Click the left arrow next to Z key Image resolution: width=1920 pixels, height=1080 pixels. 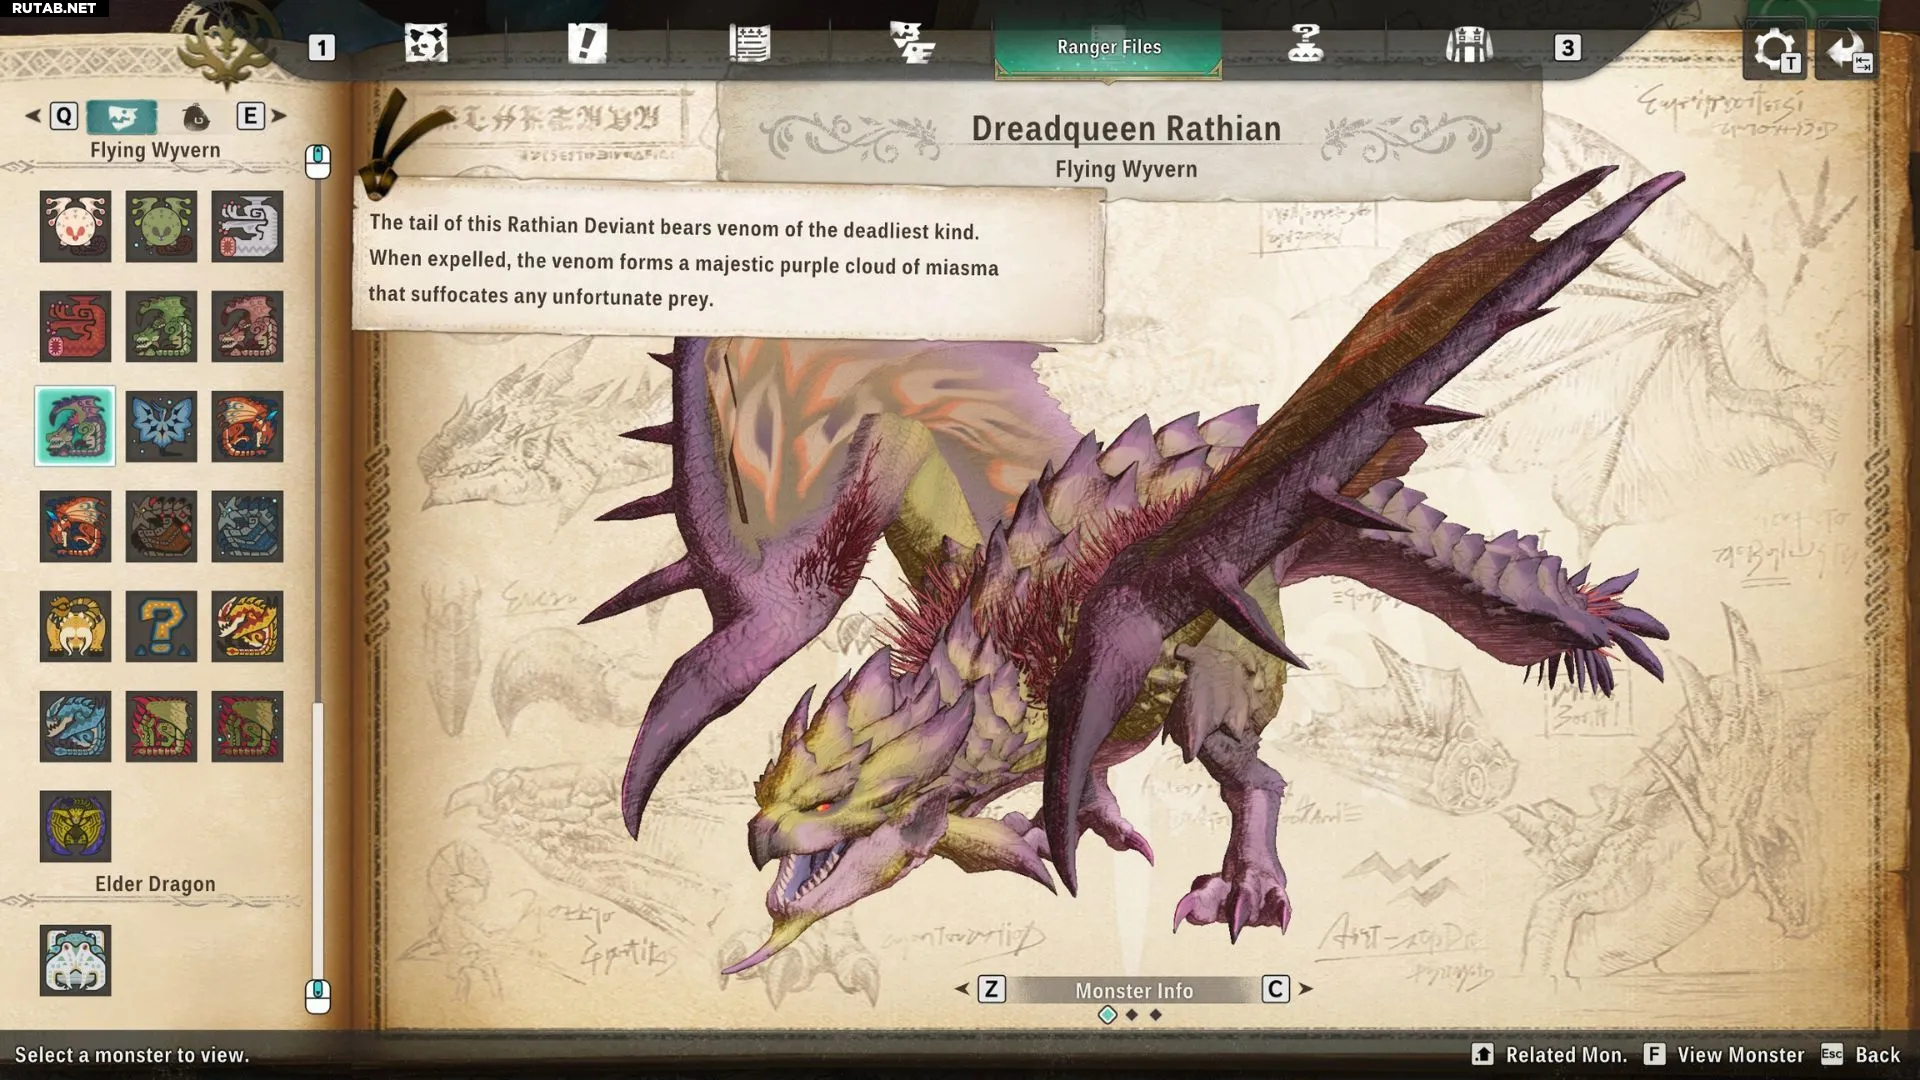(962, 989)
